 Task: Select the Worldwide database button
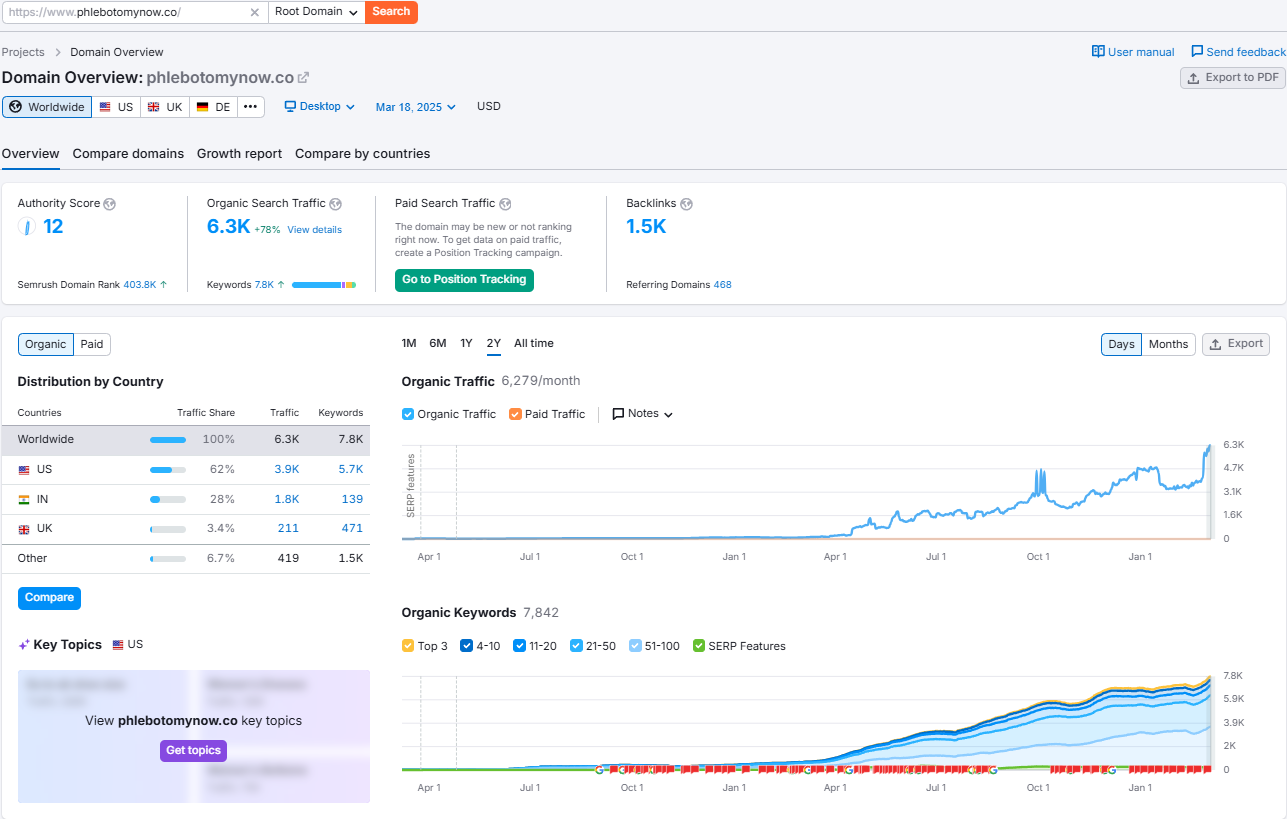coord(47,107)
